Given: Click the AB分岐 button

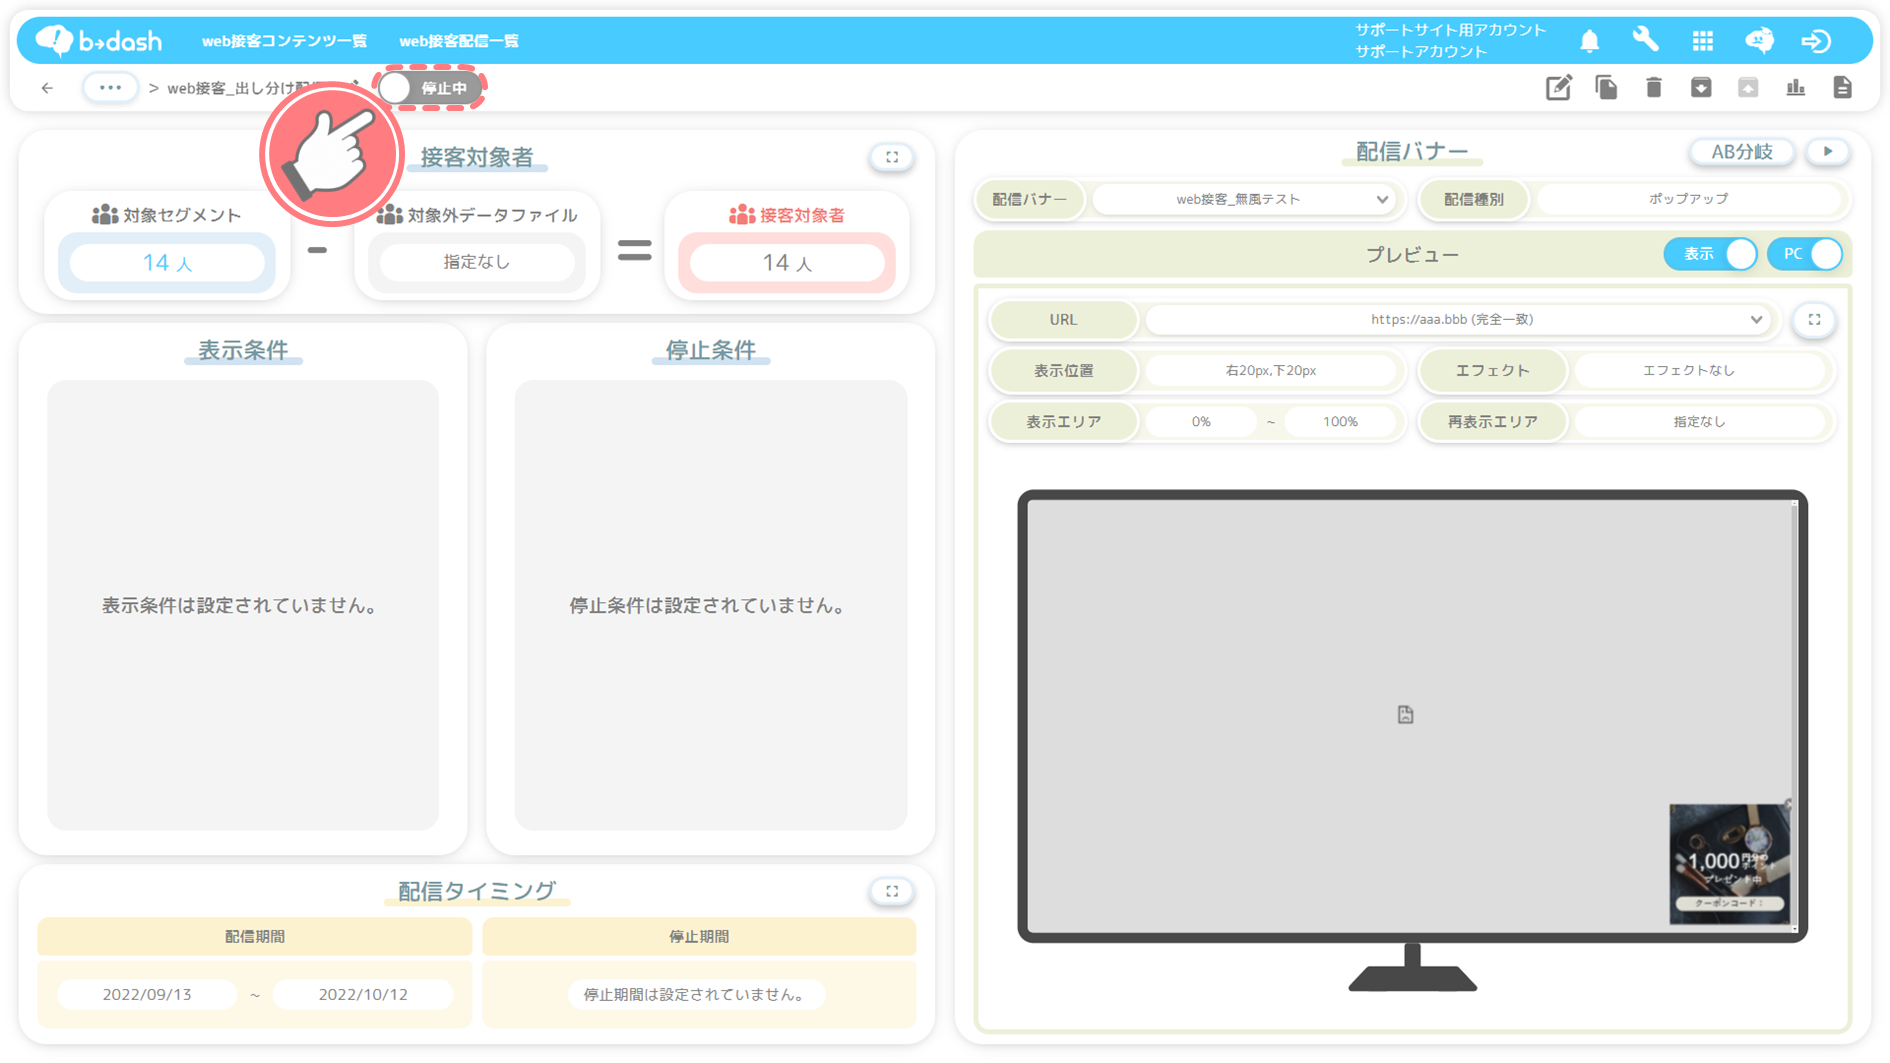Looking at the screenshot, I should click(1742, 152).
